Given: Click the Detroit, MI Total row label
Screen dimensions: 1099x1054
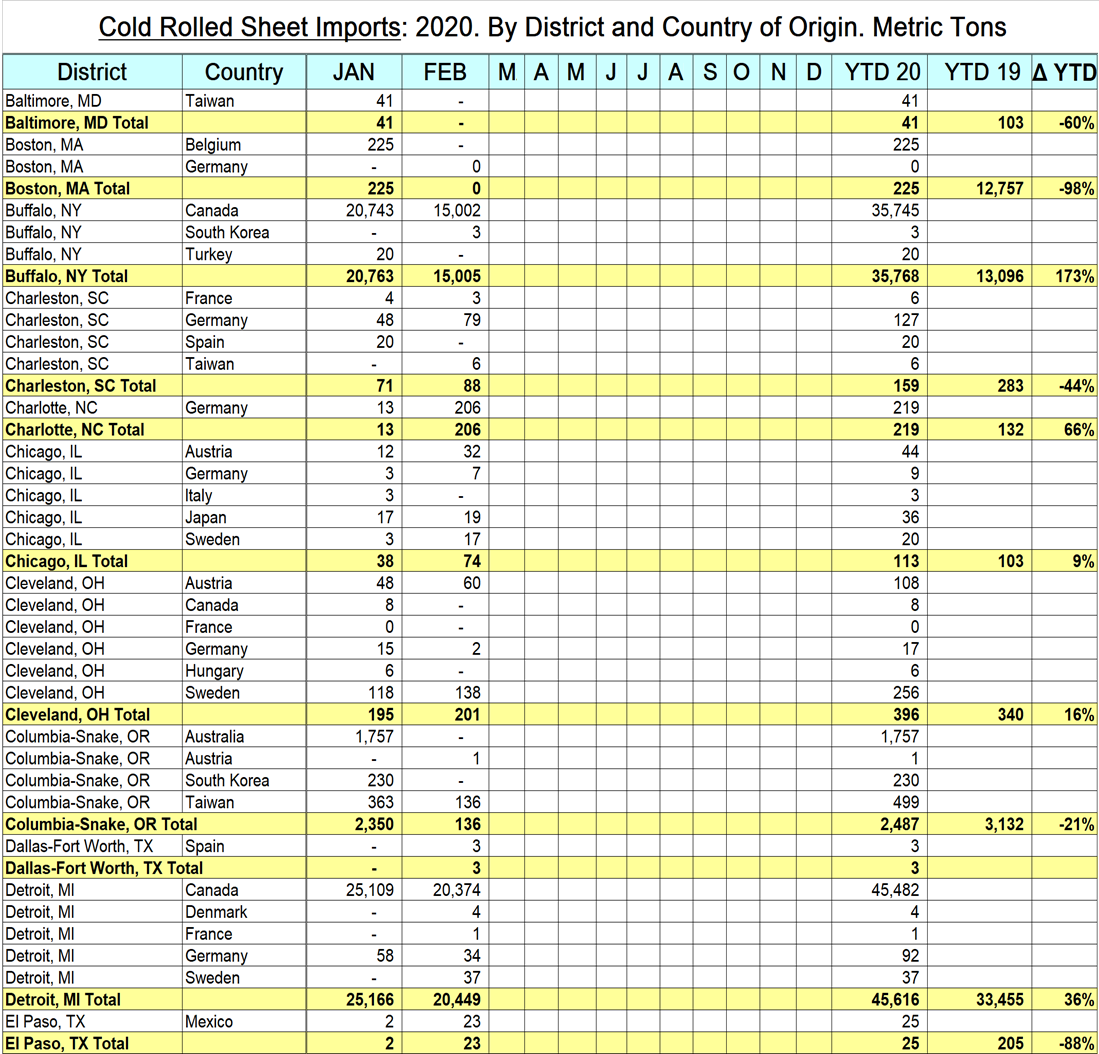Looking at the screenshot, I should (63, 999).
